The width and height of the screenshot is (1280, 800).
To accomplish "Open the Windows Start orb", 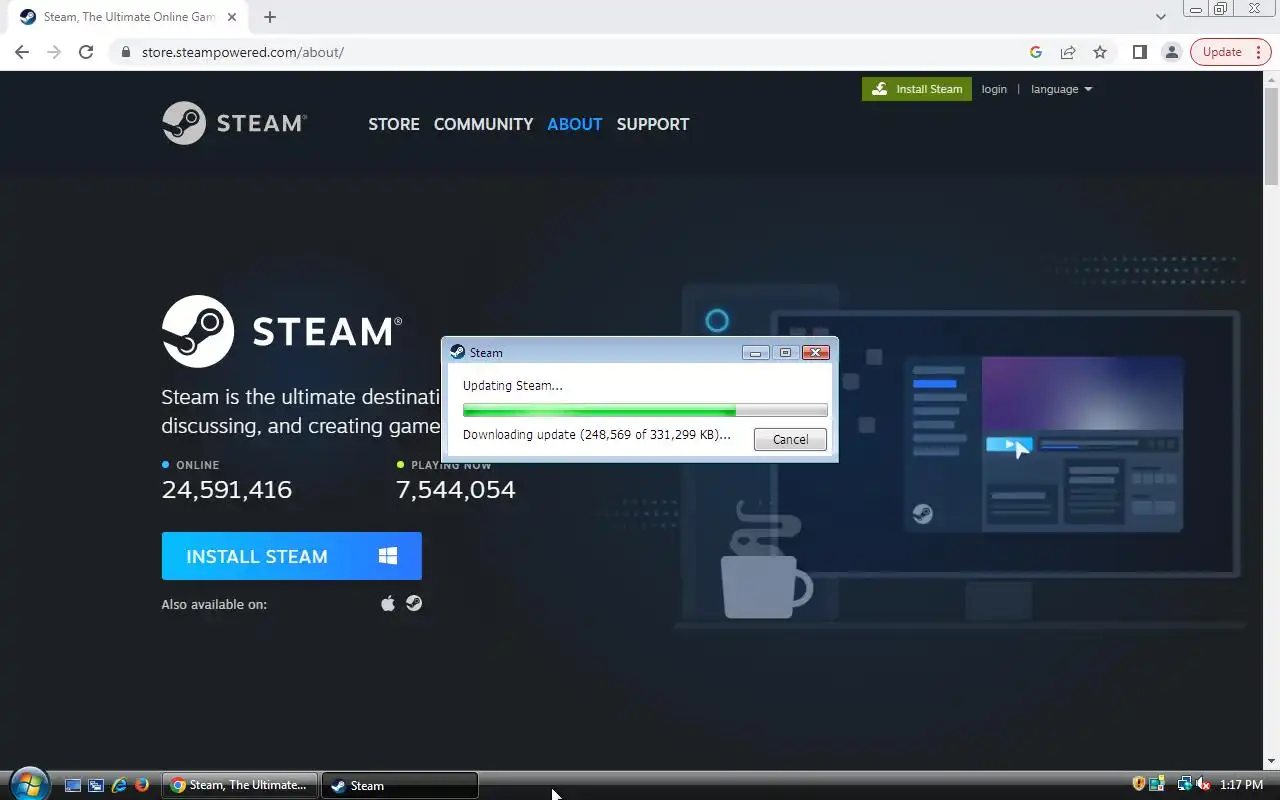I will point(29,784).
